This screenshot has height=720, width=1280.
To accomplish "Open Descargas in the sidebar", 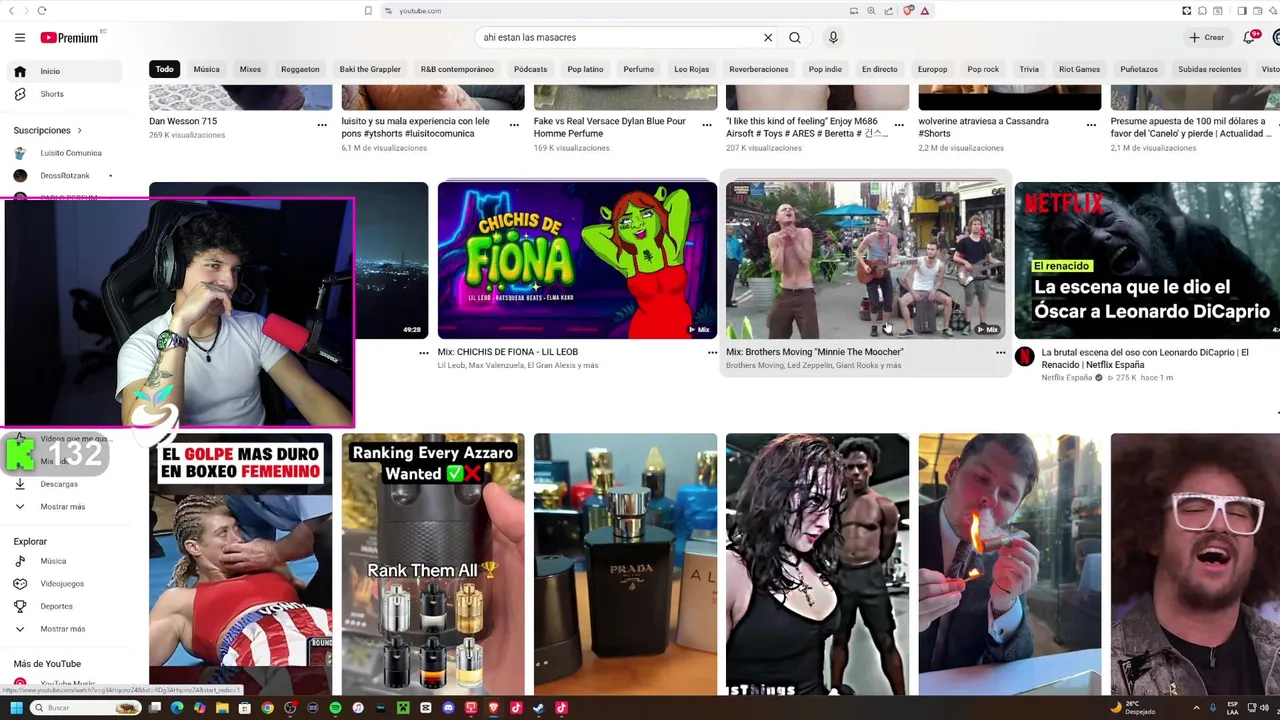I will (66, 484).
